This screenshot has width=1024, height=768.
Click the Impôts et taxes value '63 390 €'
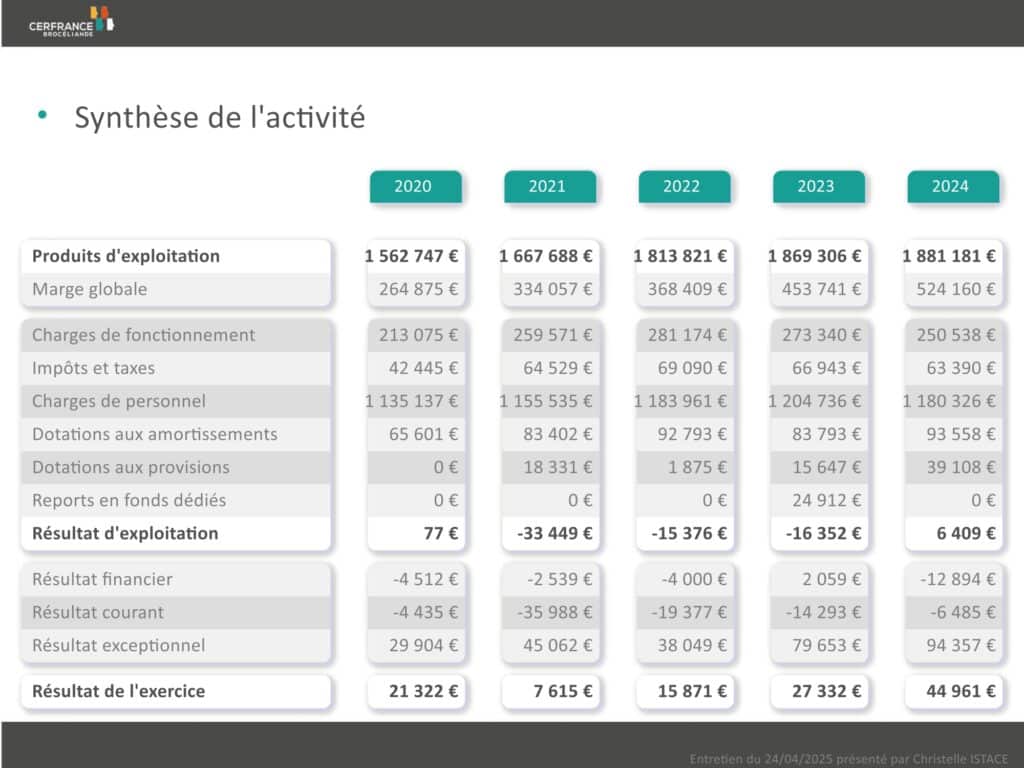(x=962, y=368)
